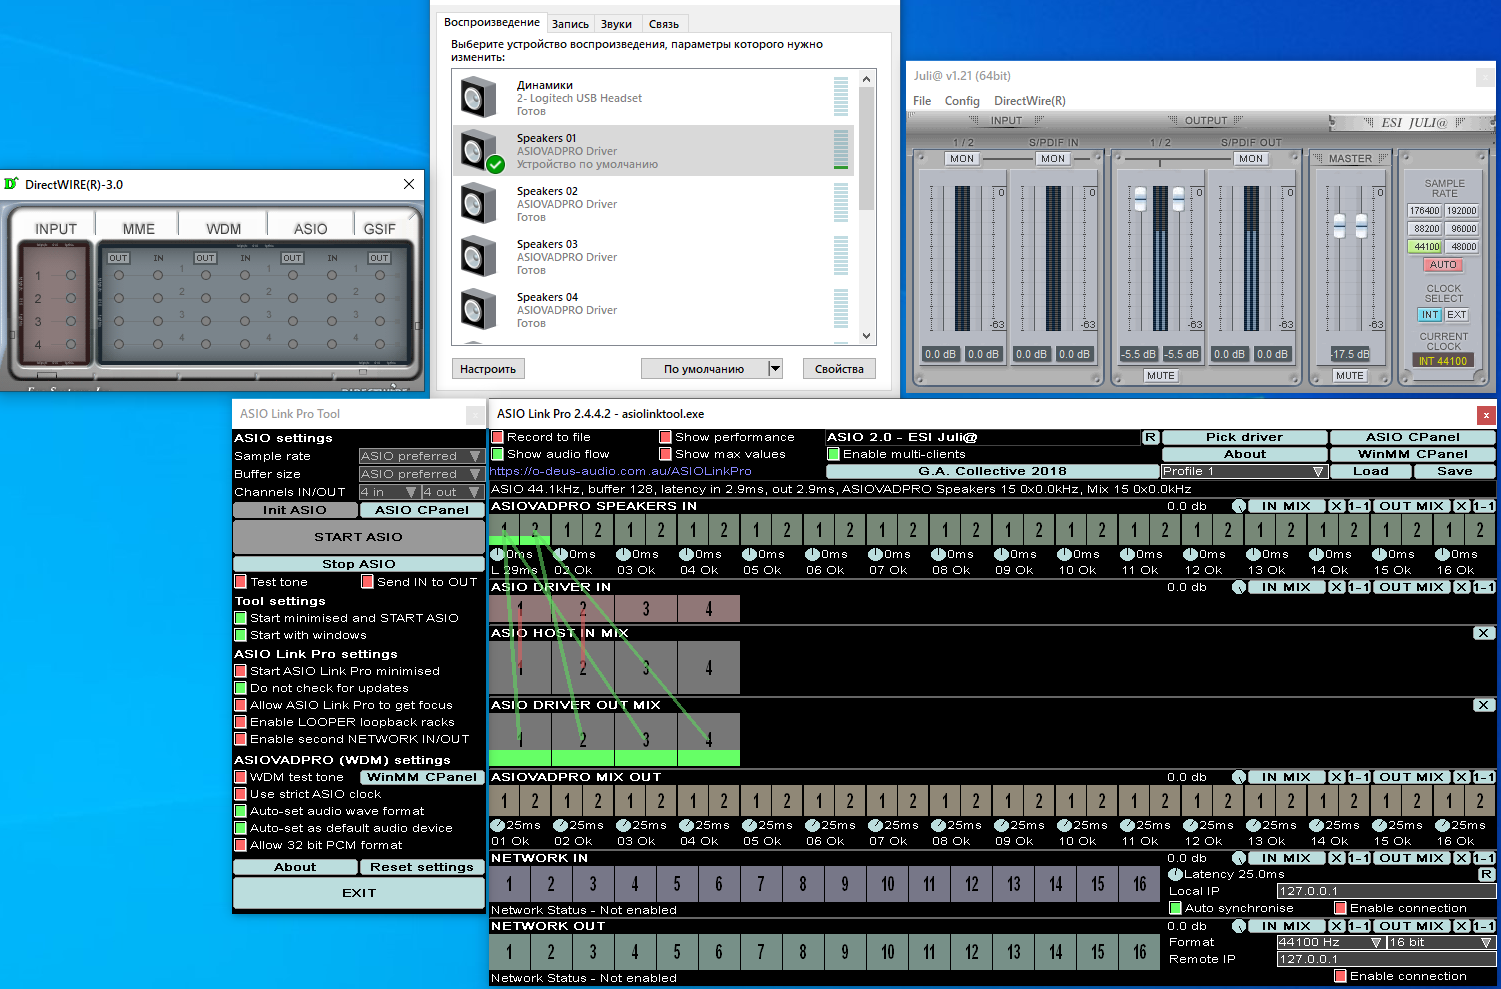Click the DirectWIRE title bar app icon

(x=12, y=184)
